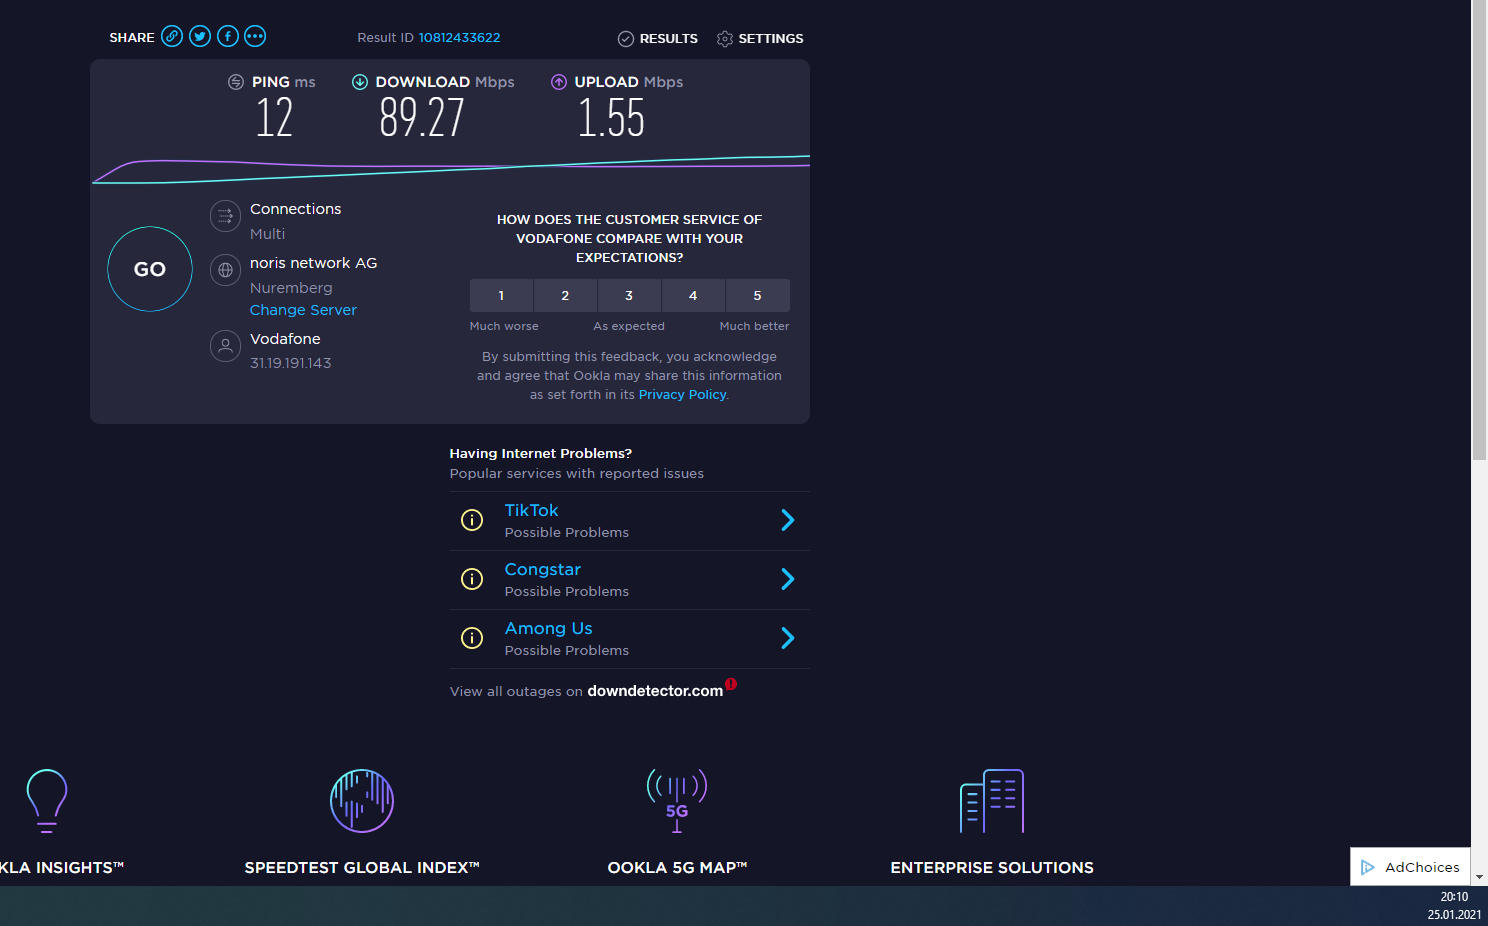Copy the share link icon
The height and width of the screenshot is (926, 1488).
click(x=172, y=37)
